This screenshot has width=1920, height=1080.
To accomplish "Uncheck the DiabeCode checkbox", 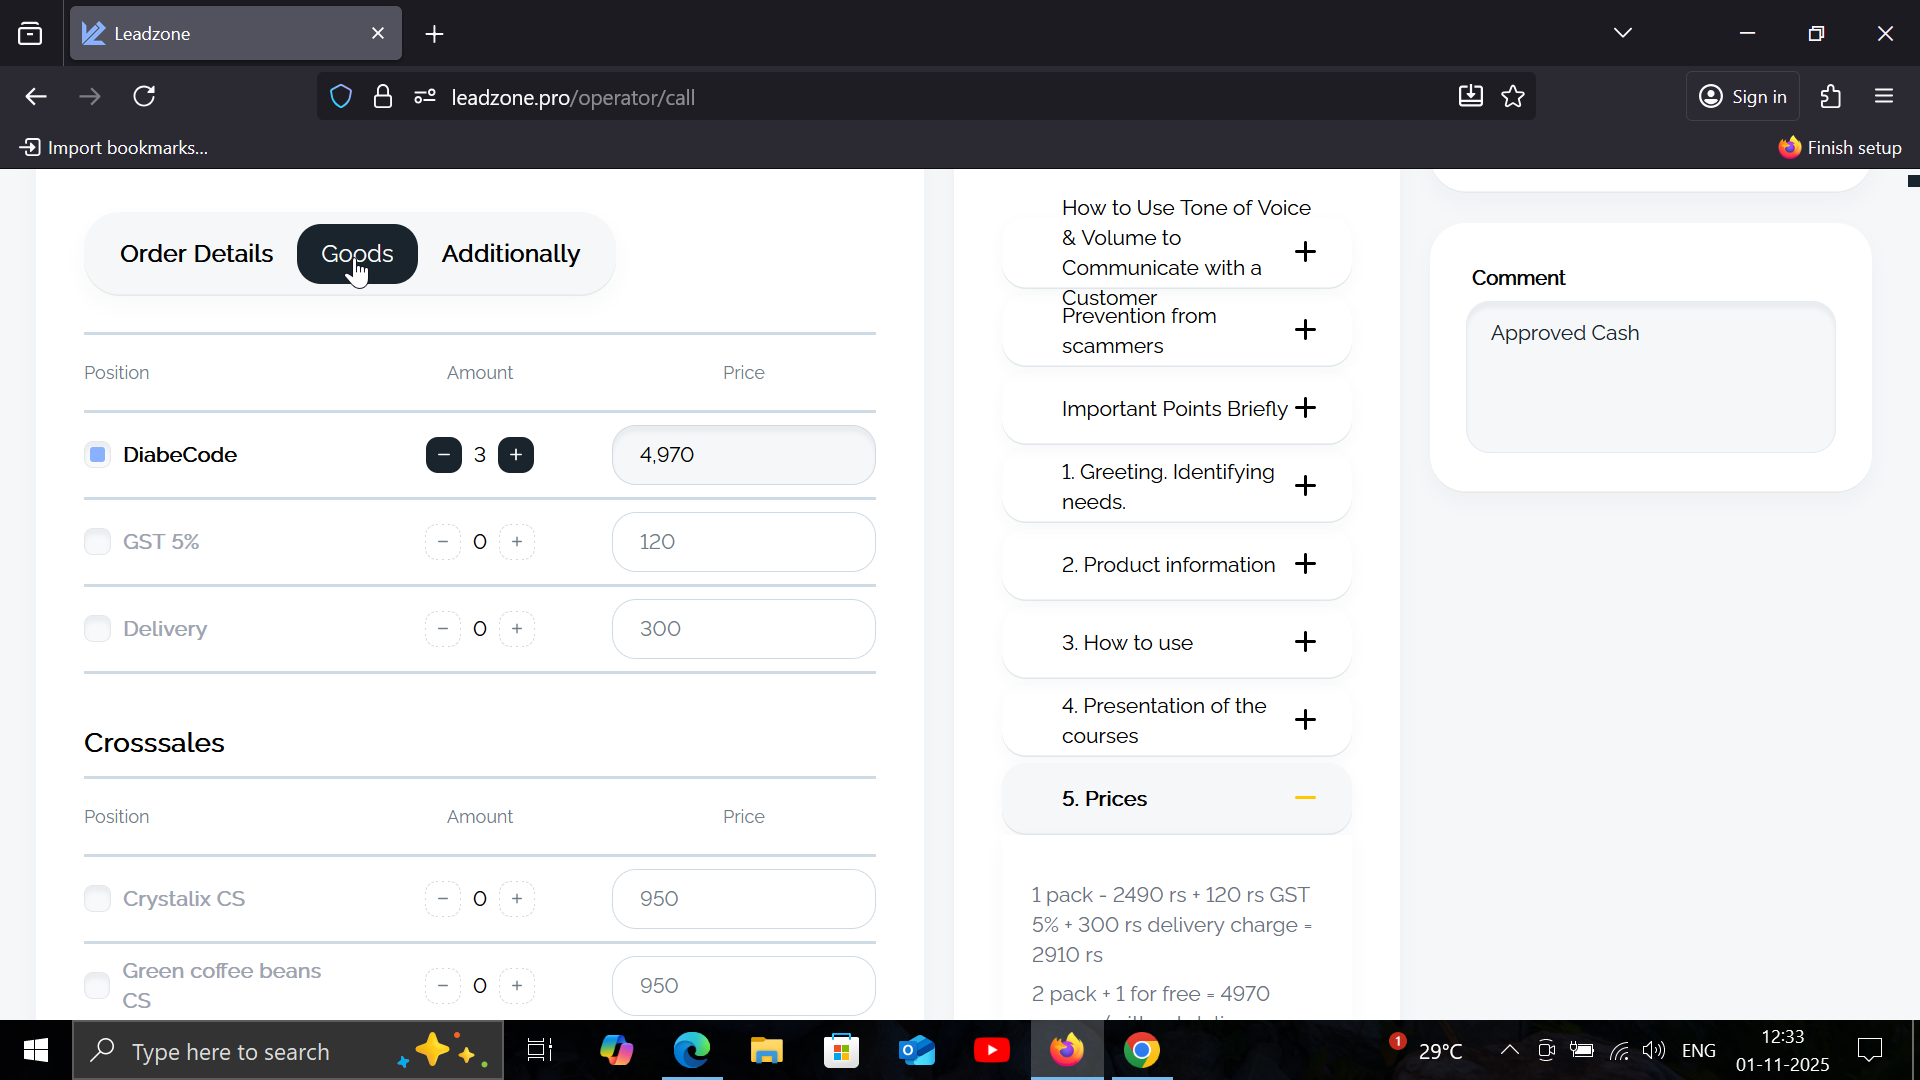I will [x=97, y=455].
